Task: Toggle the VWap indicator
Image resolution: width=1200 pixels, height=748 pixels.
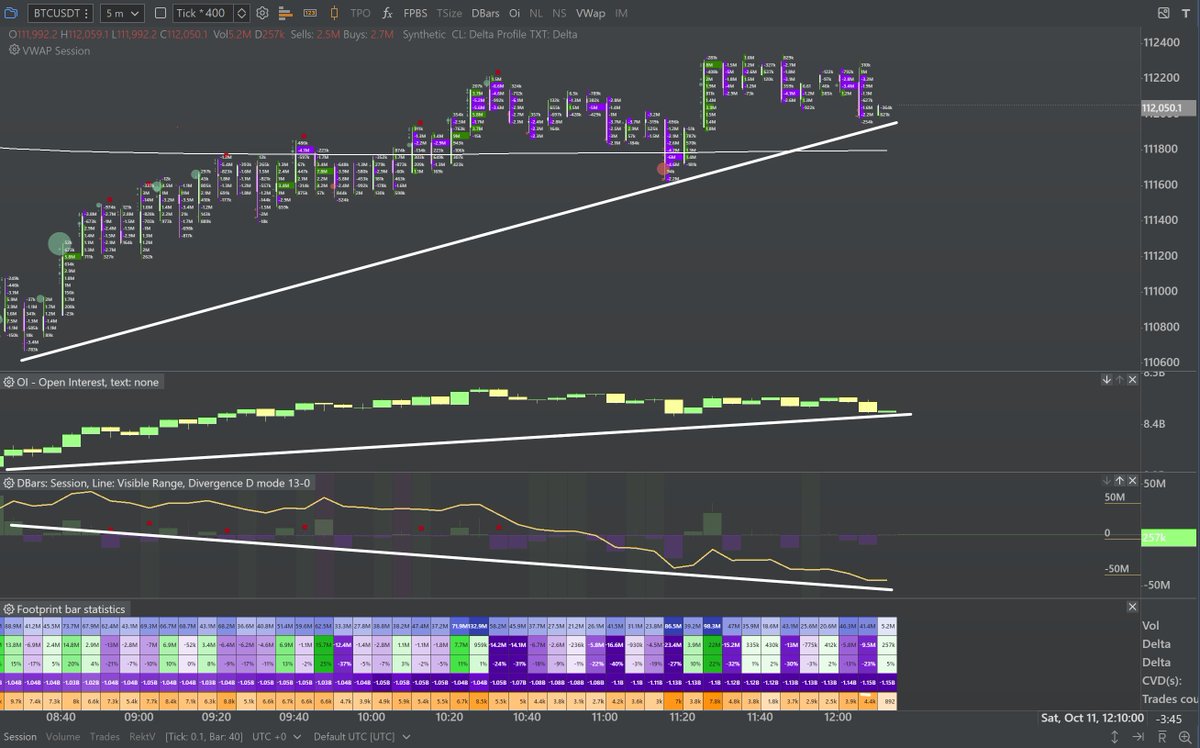Action: coord(590,14)
